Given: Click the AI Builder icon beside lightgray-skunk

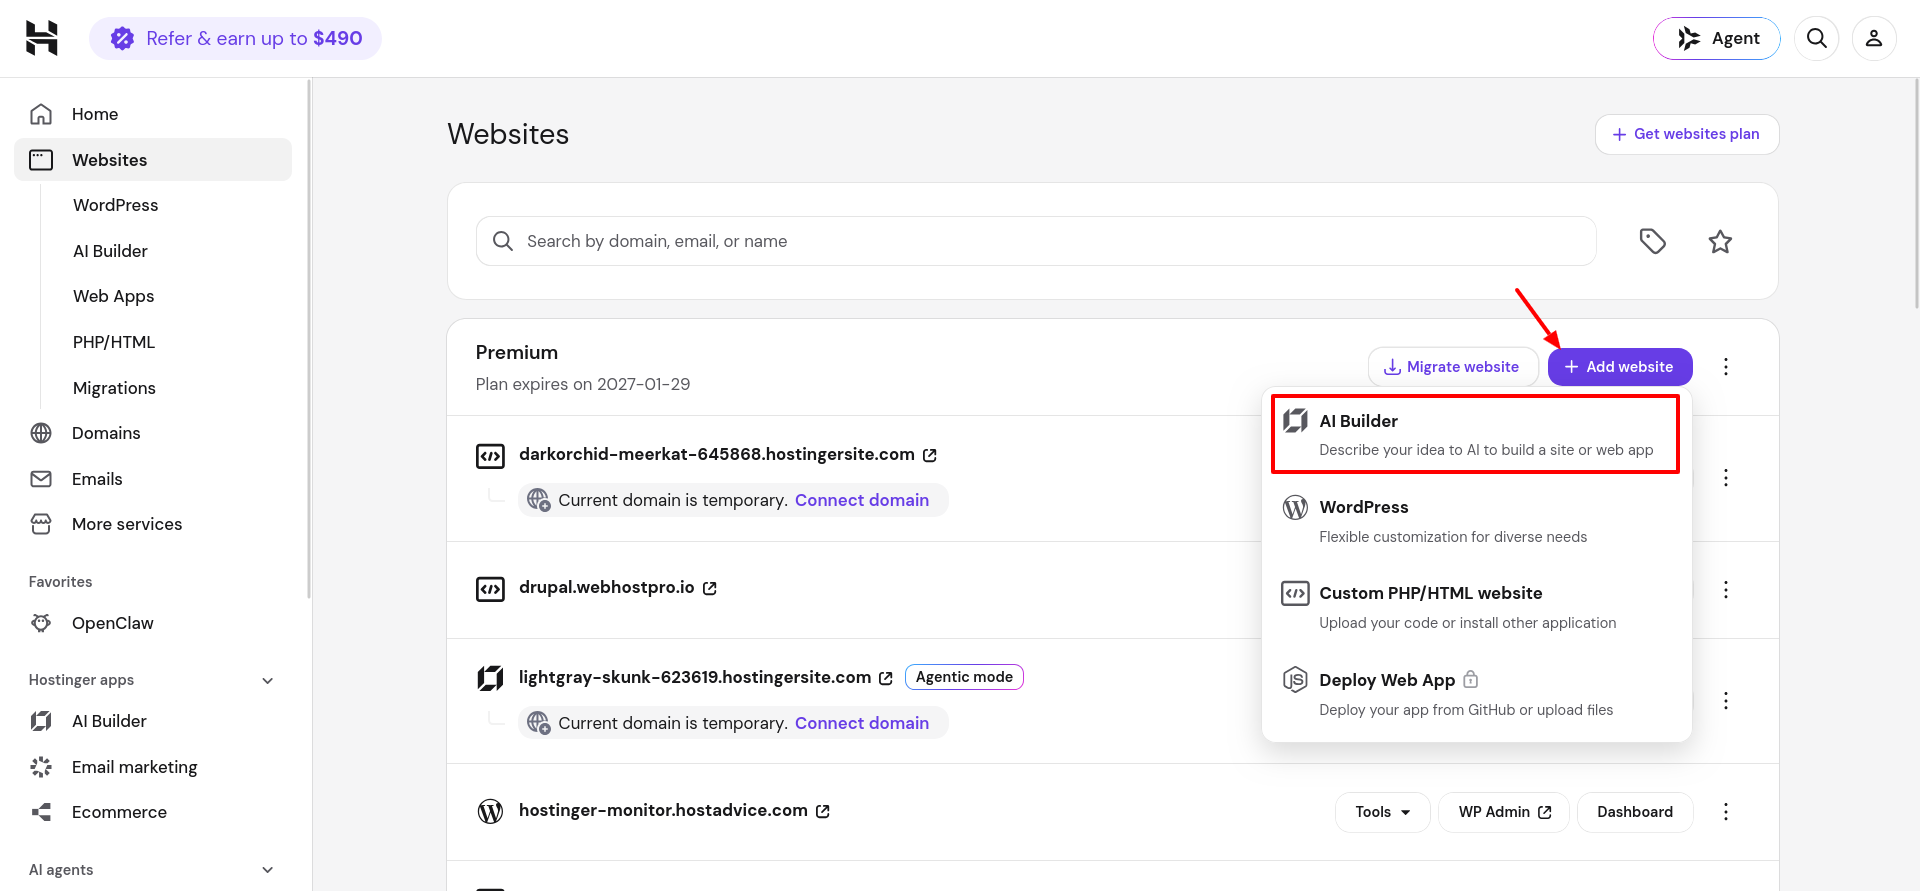Looking at the screenshot, I should click(x=490, y=679).
